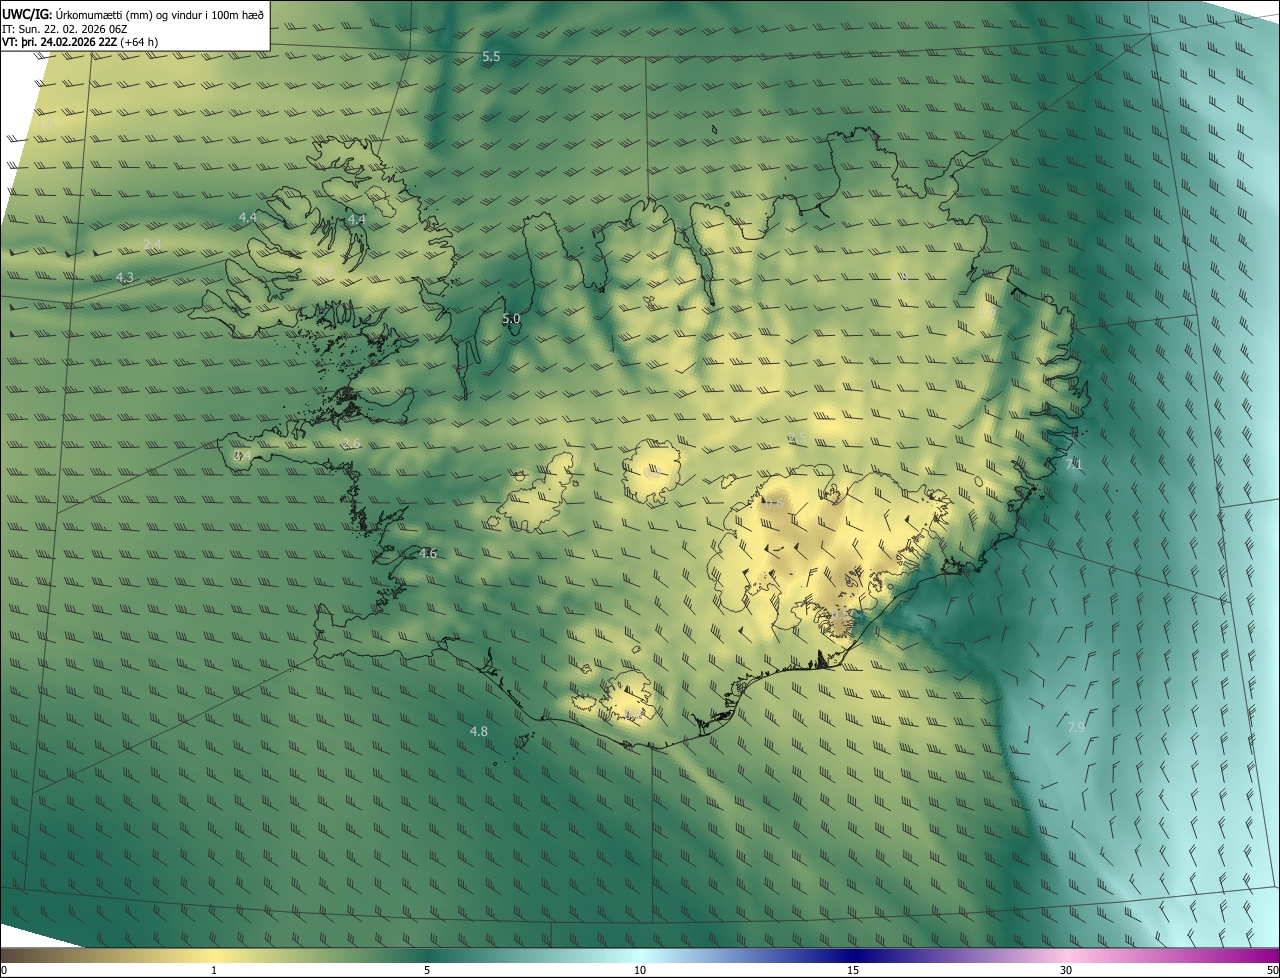Click the dark blue section of the colorbar
The height and width of the screenshot is (978, 1280).
pyautogui.click(x=853, y=956)
